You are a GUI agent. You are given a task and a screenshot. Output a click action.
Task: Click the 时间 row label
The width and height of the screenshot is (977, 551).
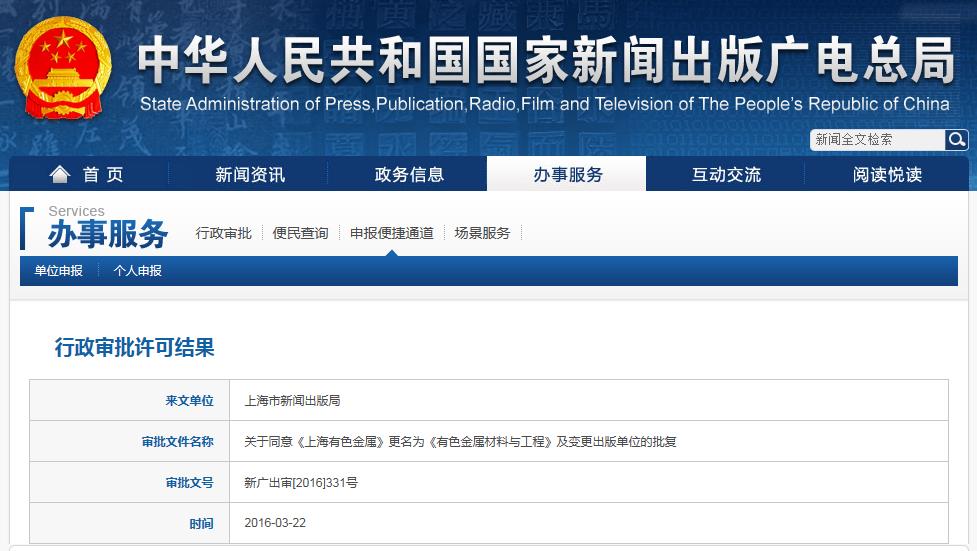pos(201,524)
